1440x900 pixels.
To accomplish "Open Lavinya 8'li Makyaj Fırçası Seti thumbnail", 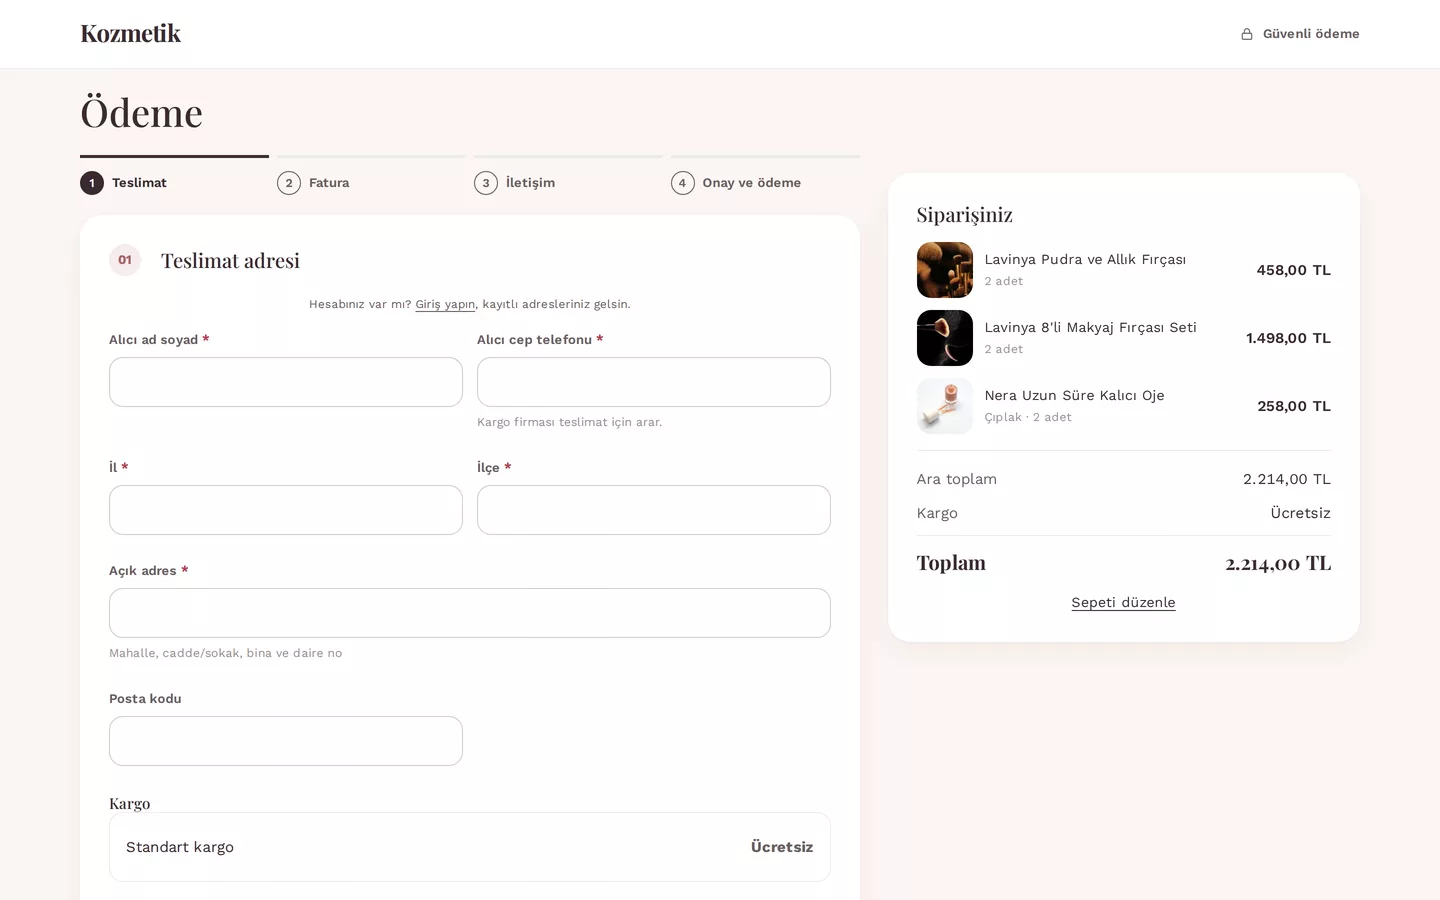I will pyautogui.click(x=945, y=338).
